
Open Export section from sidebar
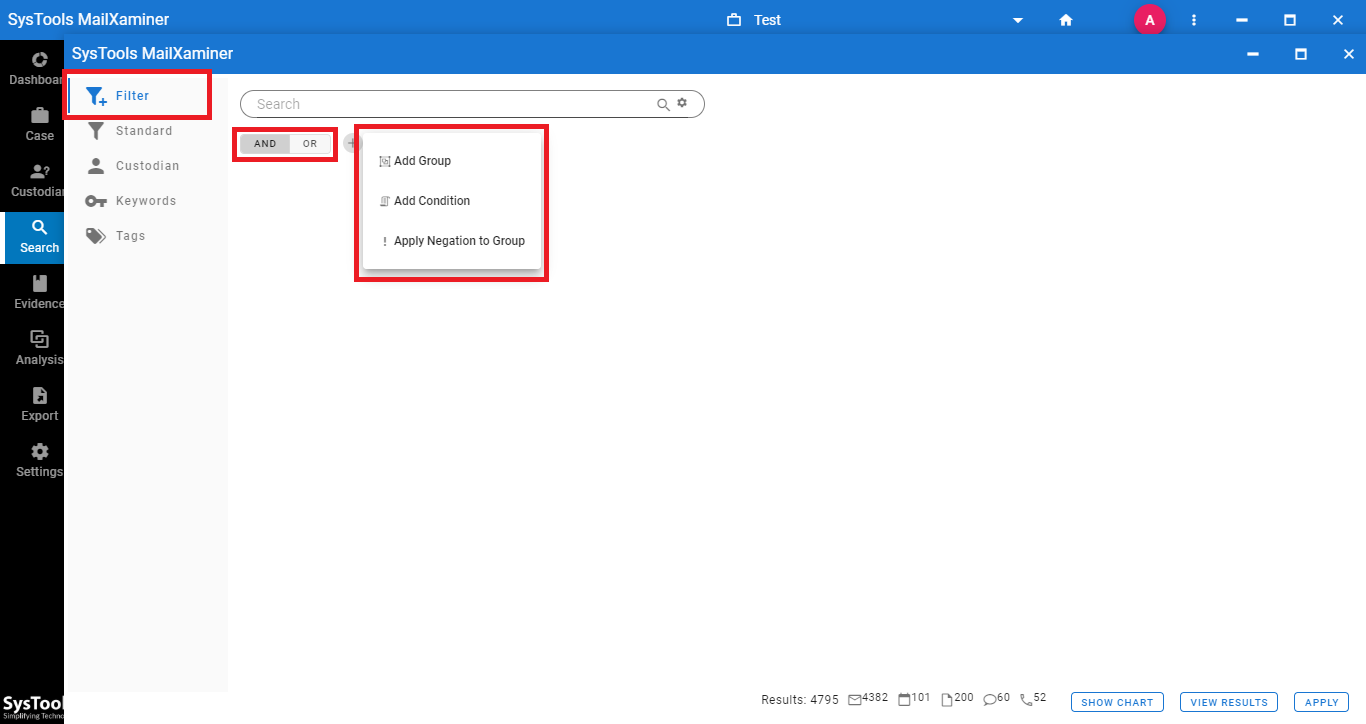39,404
